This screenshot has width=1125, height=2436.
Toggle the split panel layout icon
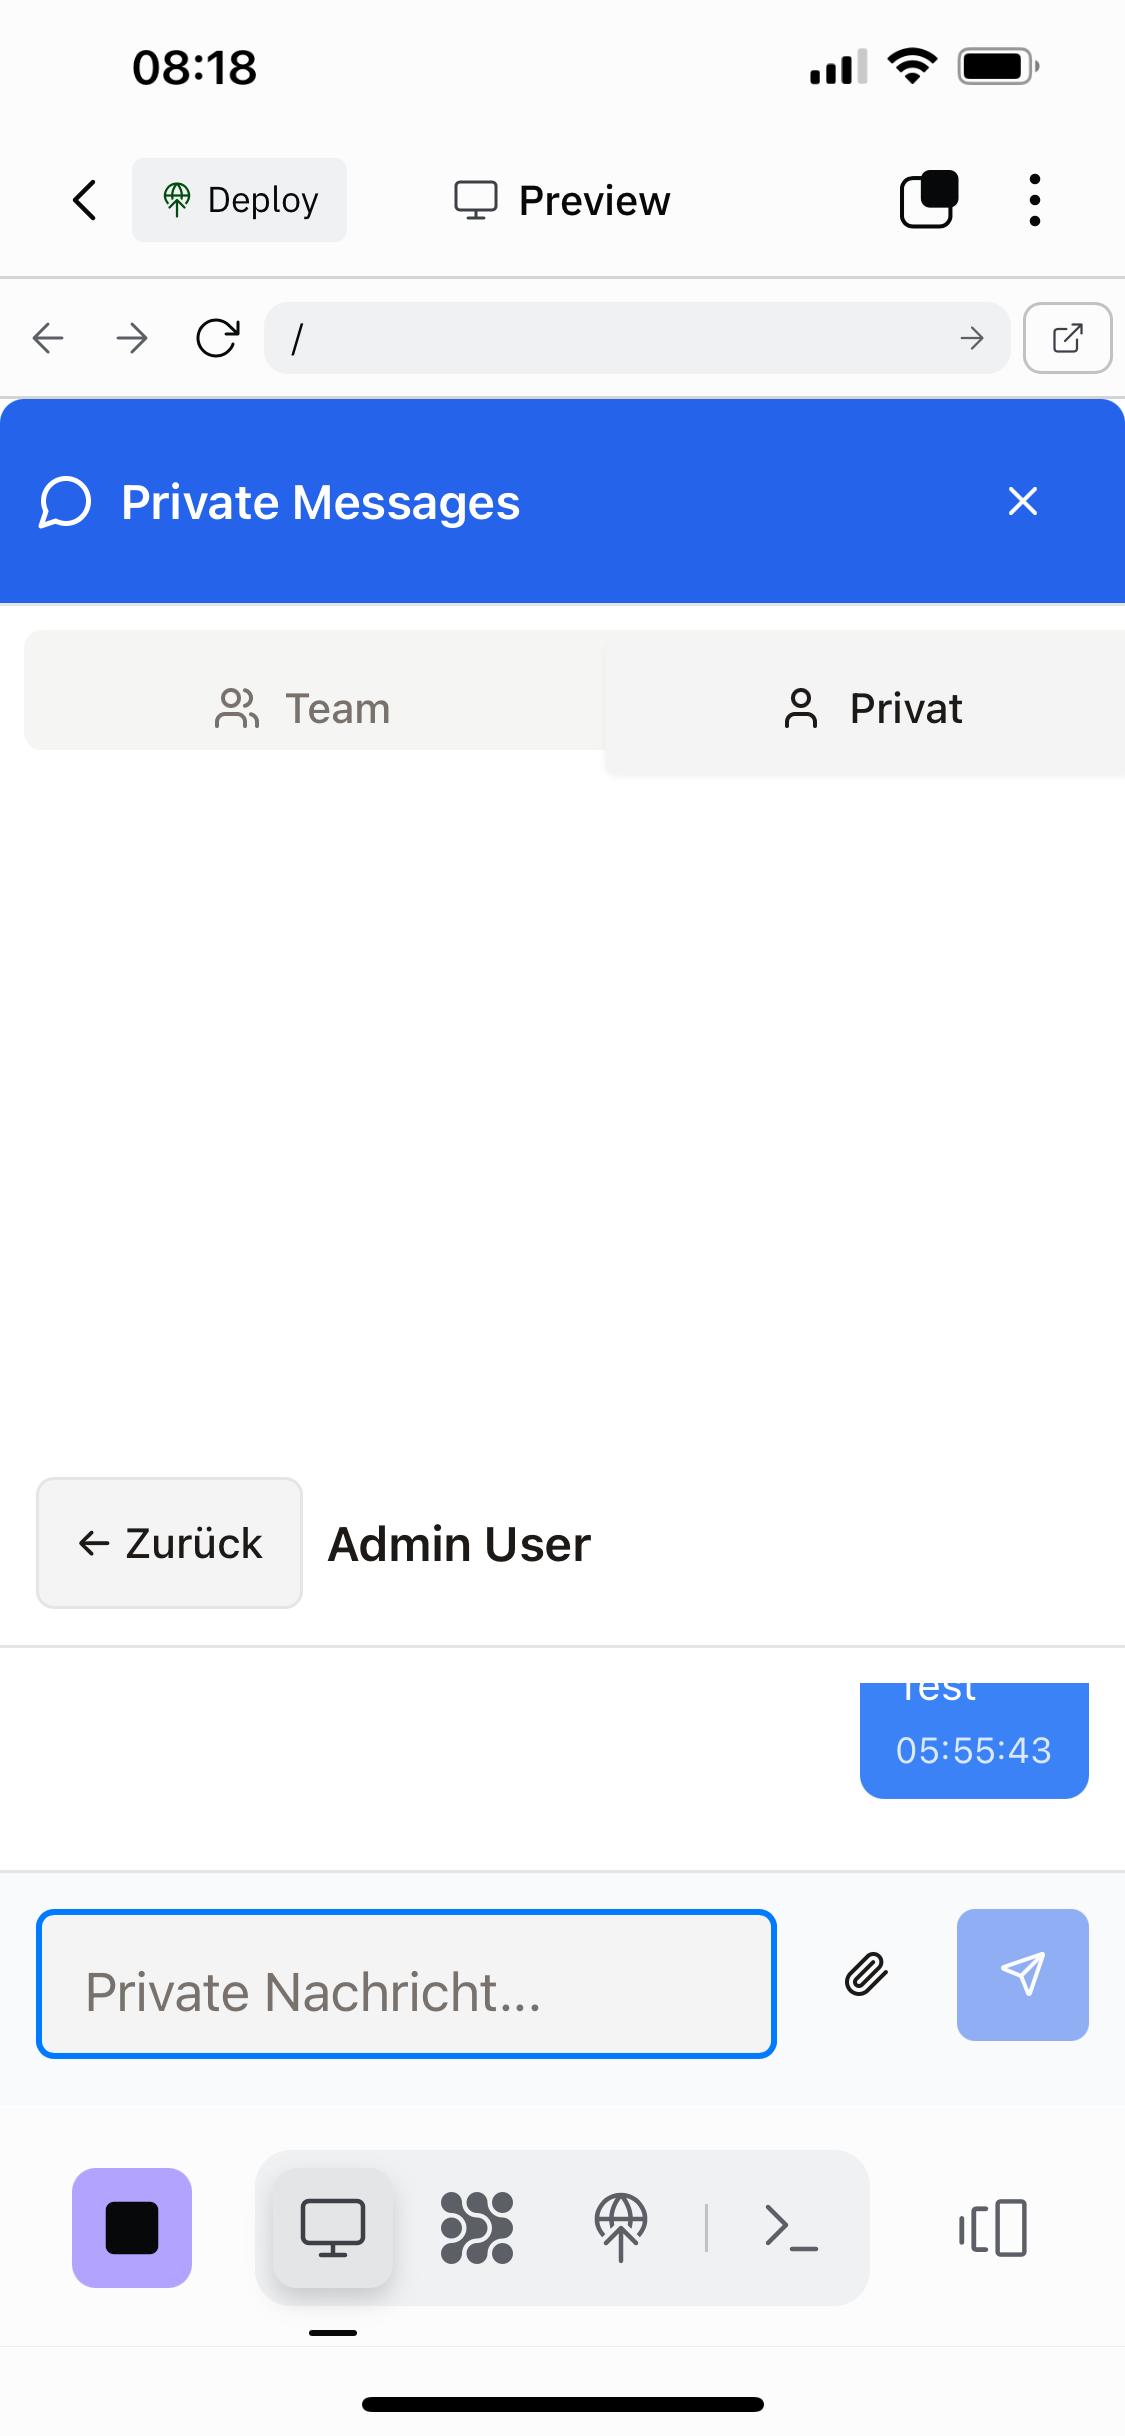click(993, 2228)
